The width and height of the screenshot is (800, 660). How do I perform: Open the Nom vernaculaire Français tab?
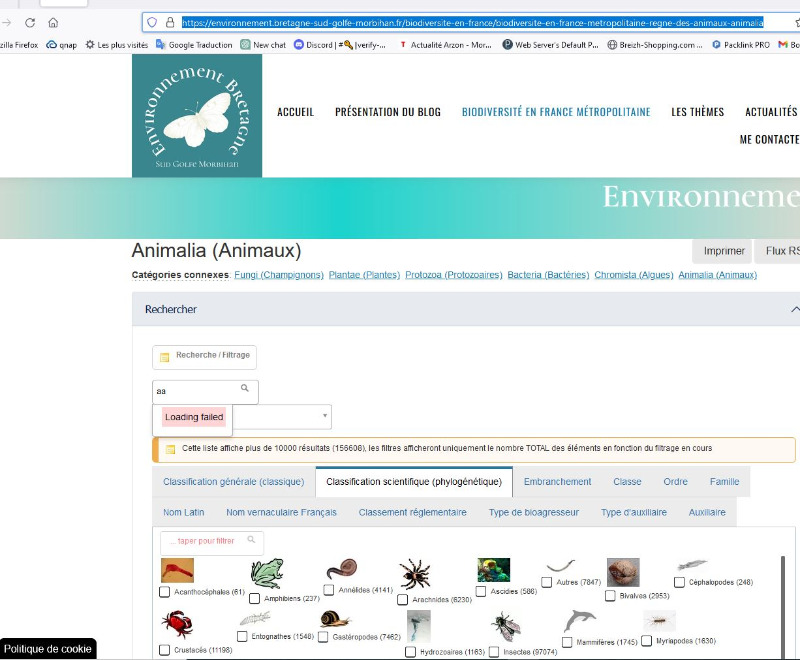click(282, 512)
